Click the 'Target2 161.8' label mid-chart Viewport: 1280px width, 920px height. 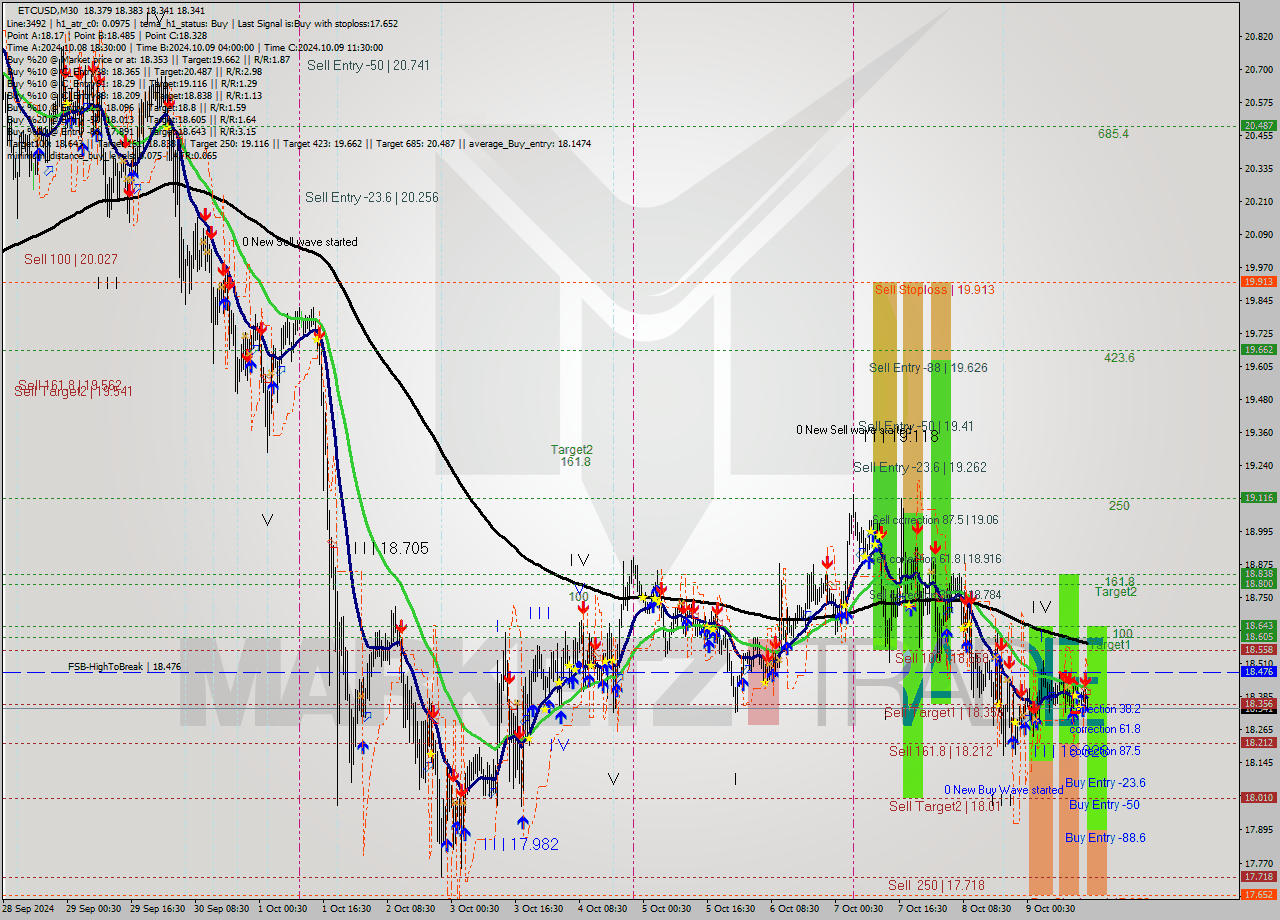click(573, 456)
